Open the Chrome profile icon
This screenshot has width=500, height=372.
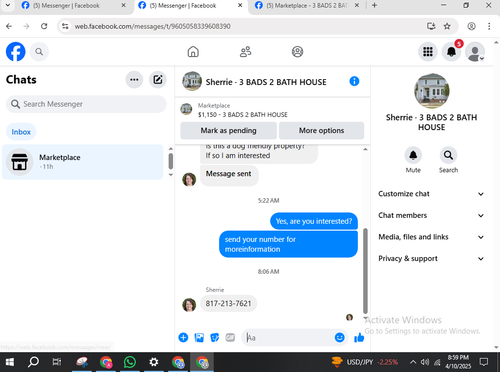click(x=471, y=26)
